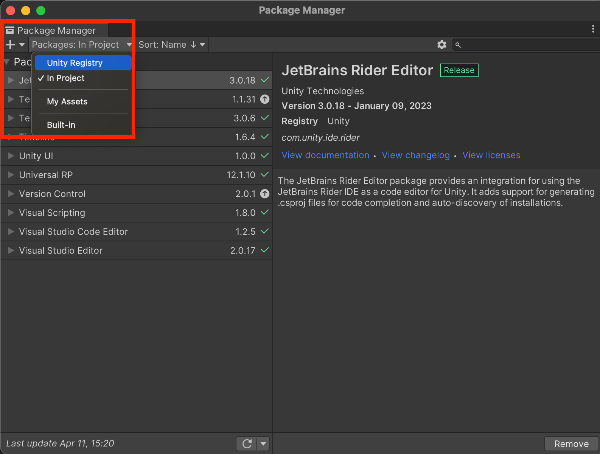Refresh the package list
Screen dimensions: 600x454
tap(247, 444)
